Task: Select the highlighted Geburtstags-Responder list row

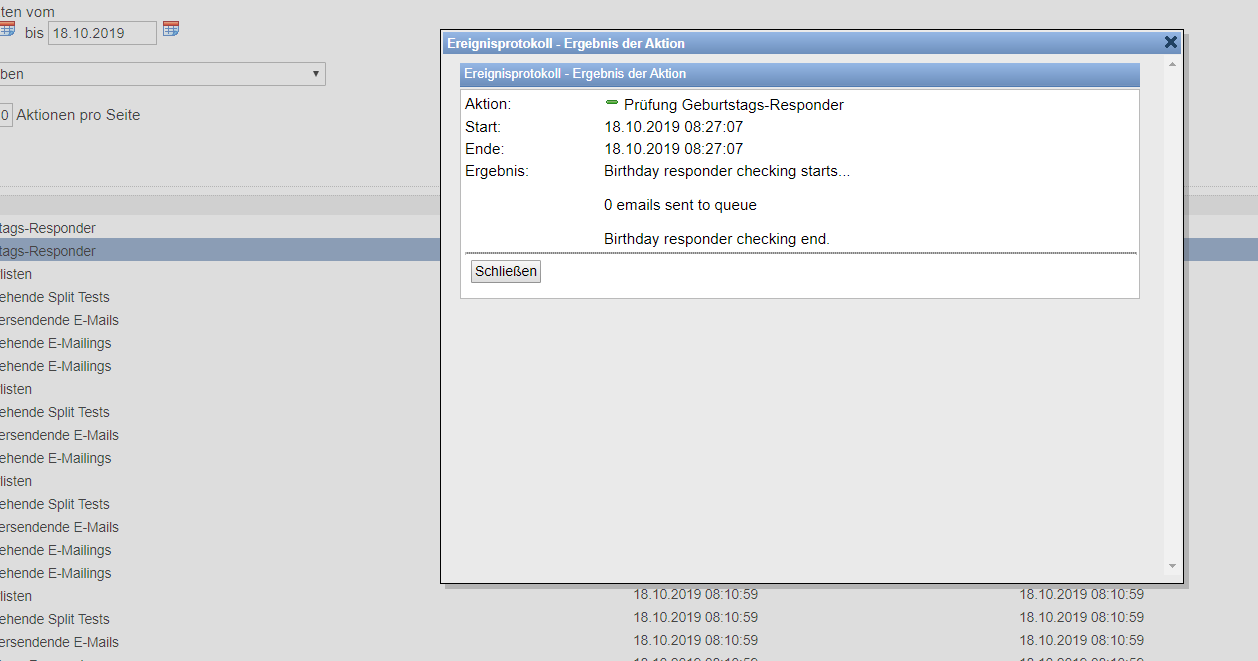Action: pos(48,251)
